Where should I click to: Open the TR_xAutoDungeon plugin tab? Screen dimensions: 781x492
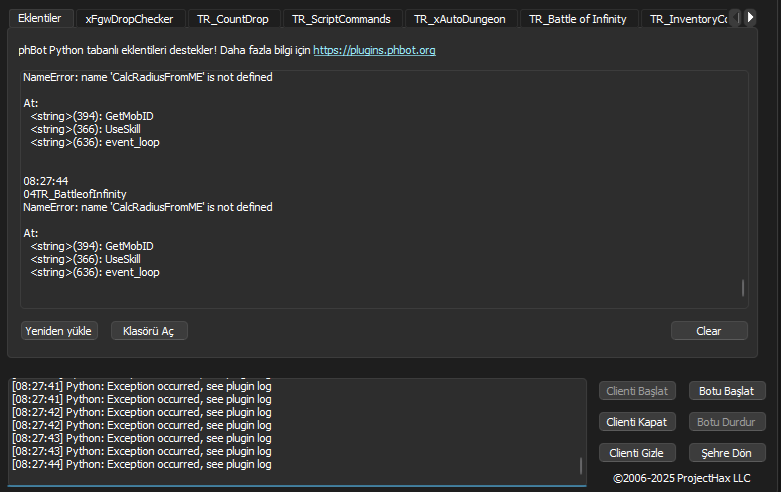(x=461, y=19)
